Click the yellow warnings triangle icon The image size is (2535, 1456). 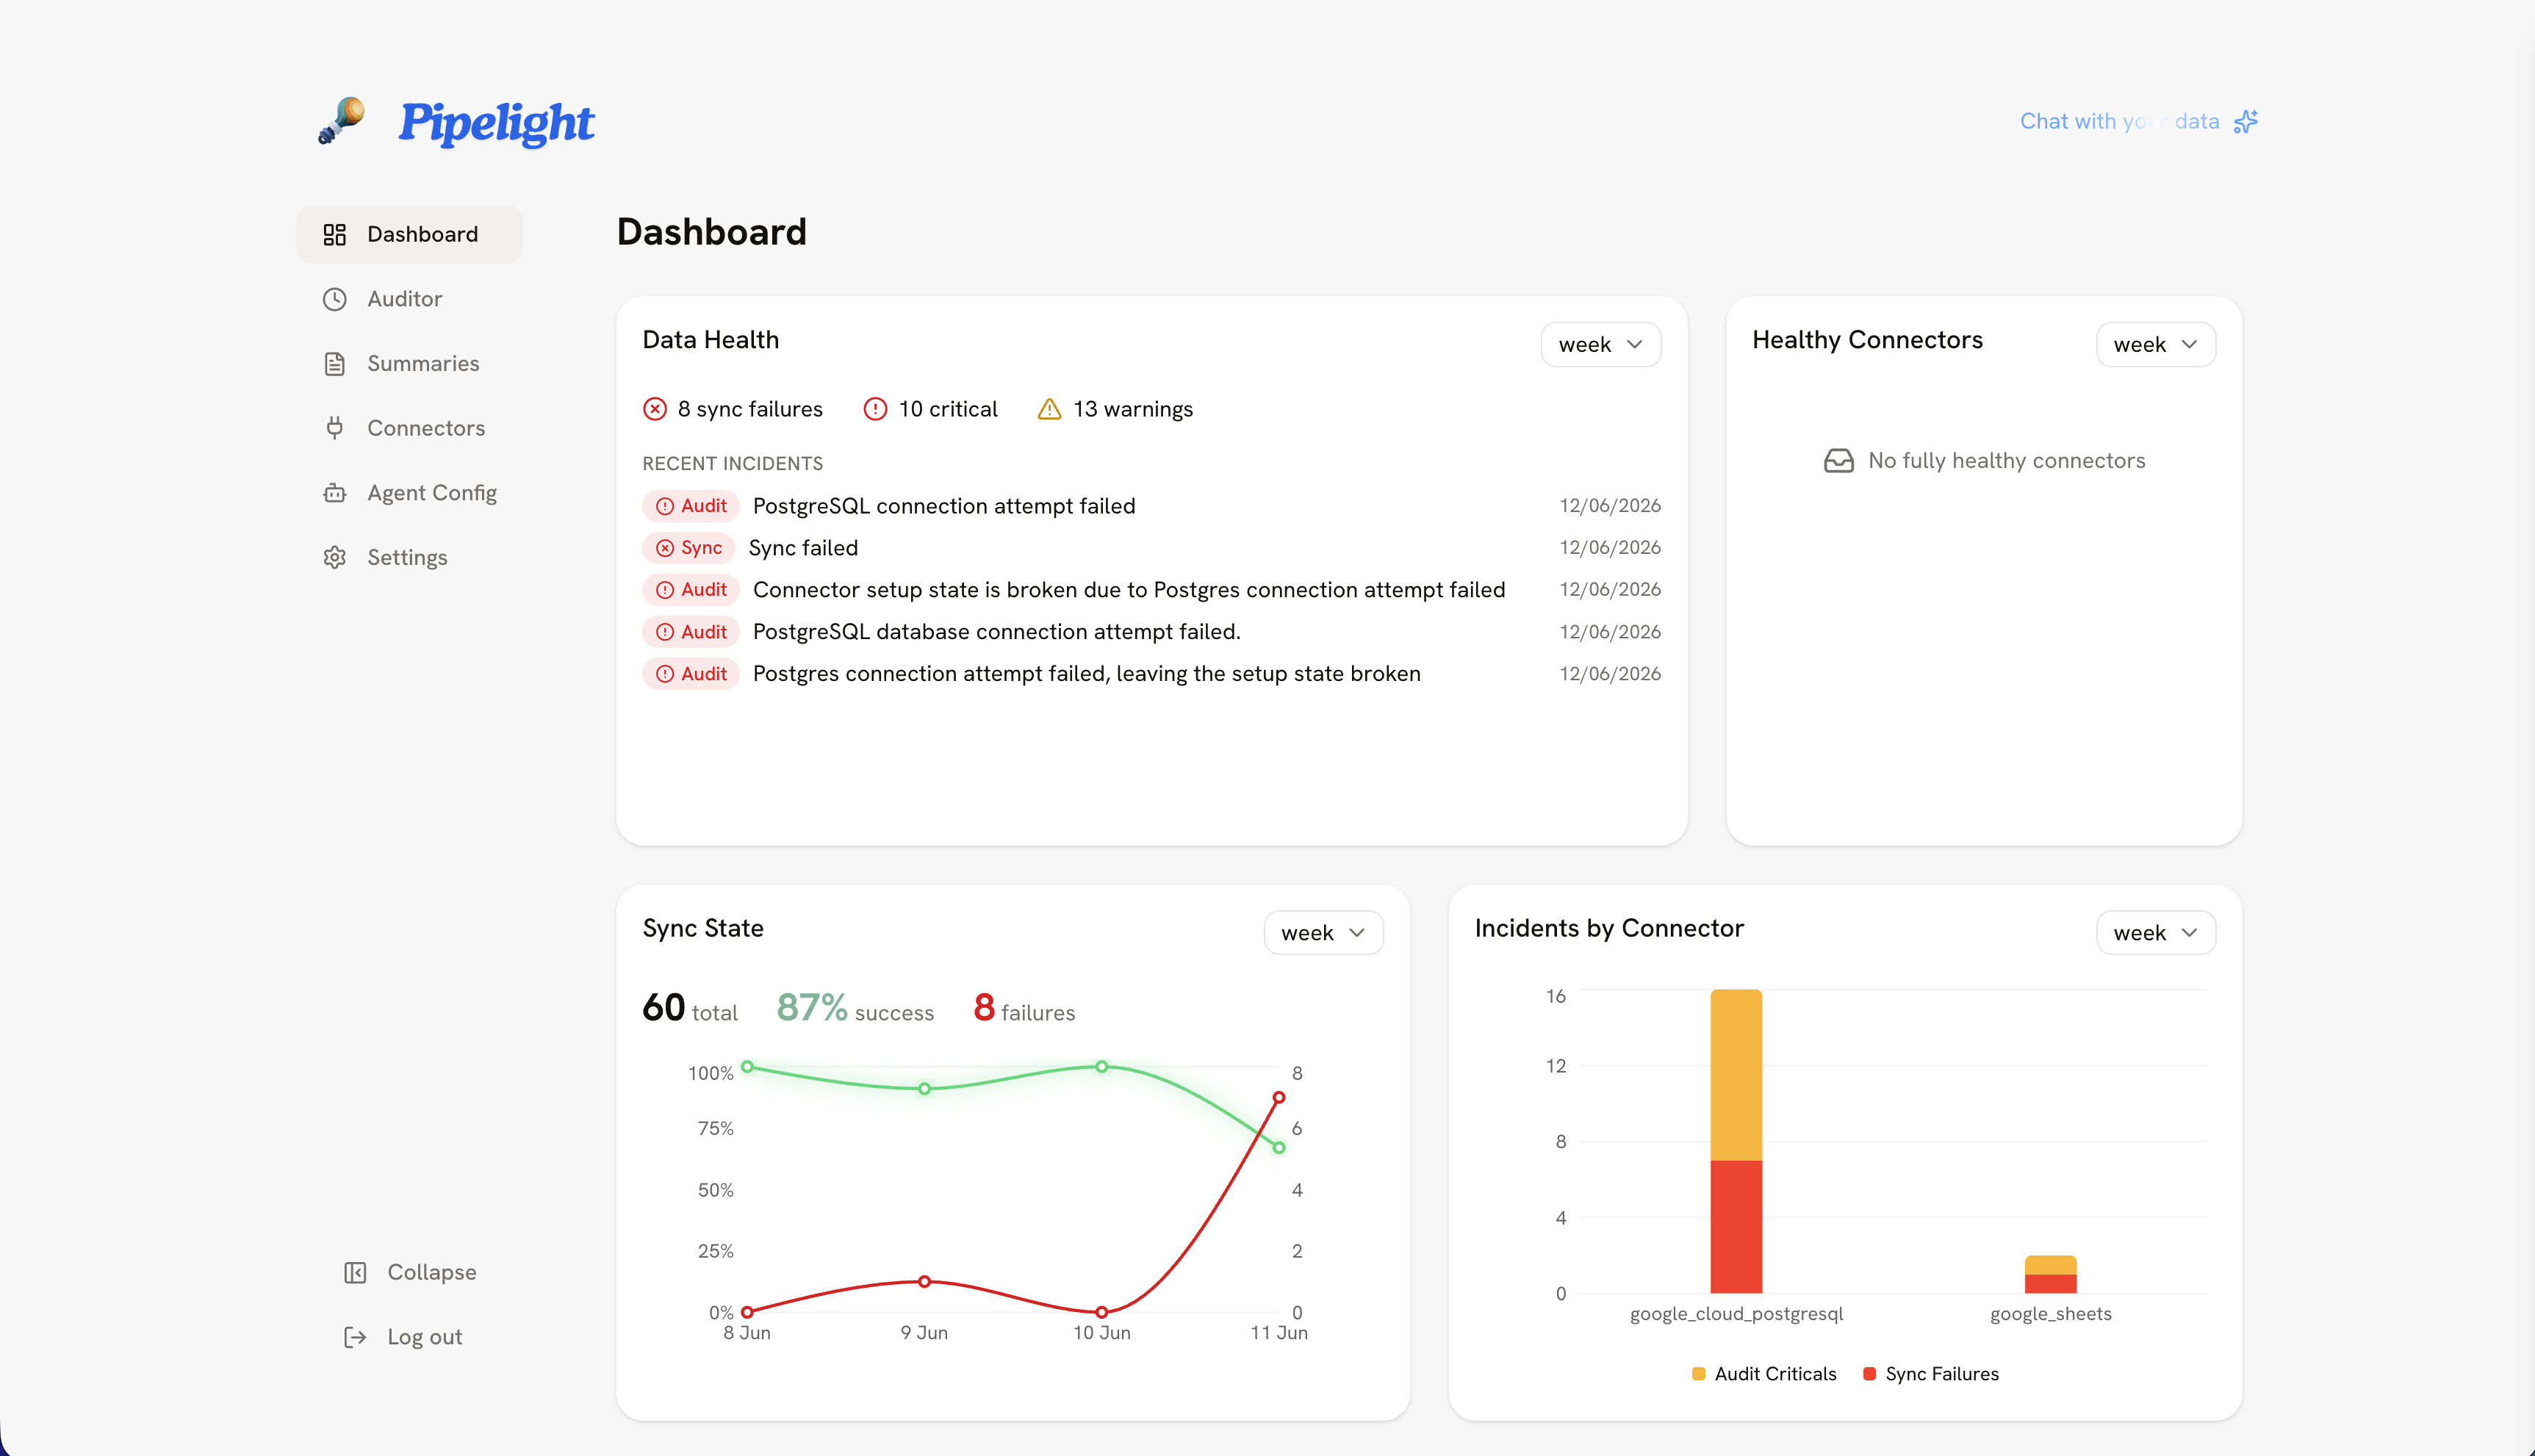(1049, 409)
